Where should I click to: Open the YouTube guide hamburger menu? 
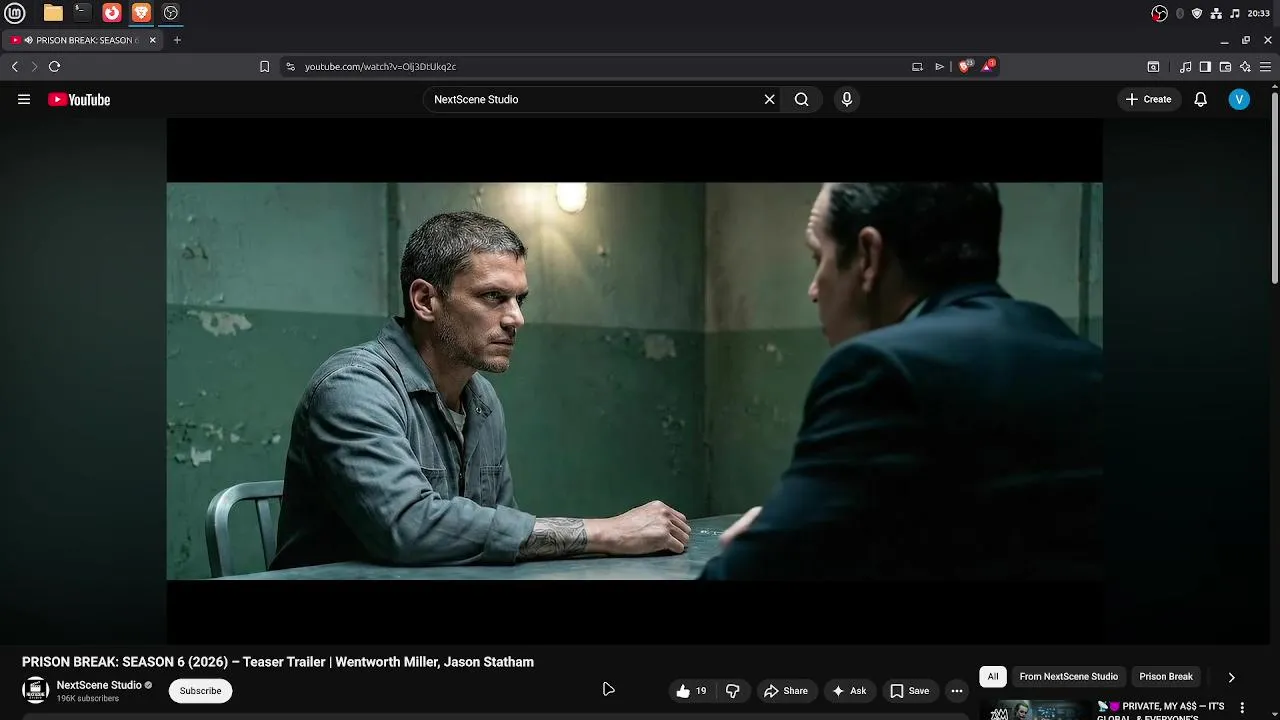tap(24, 99)
